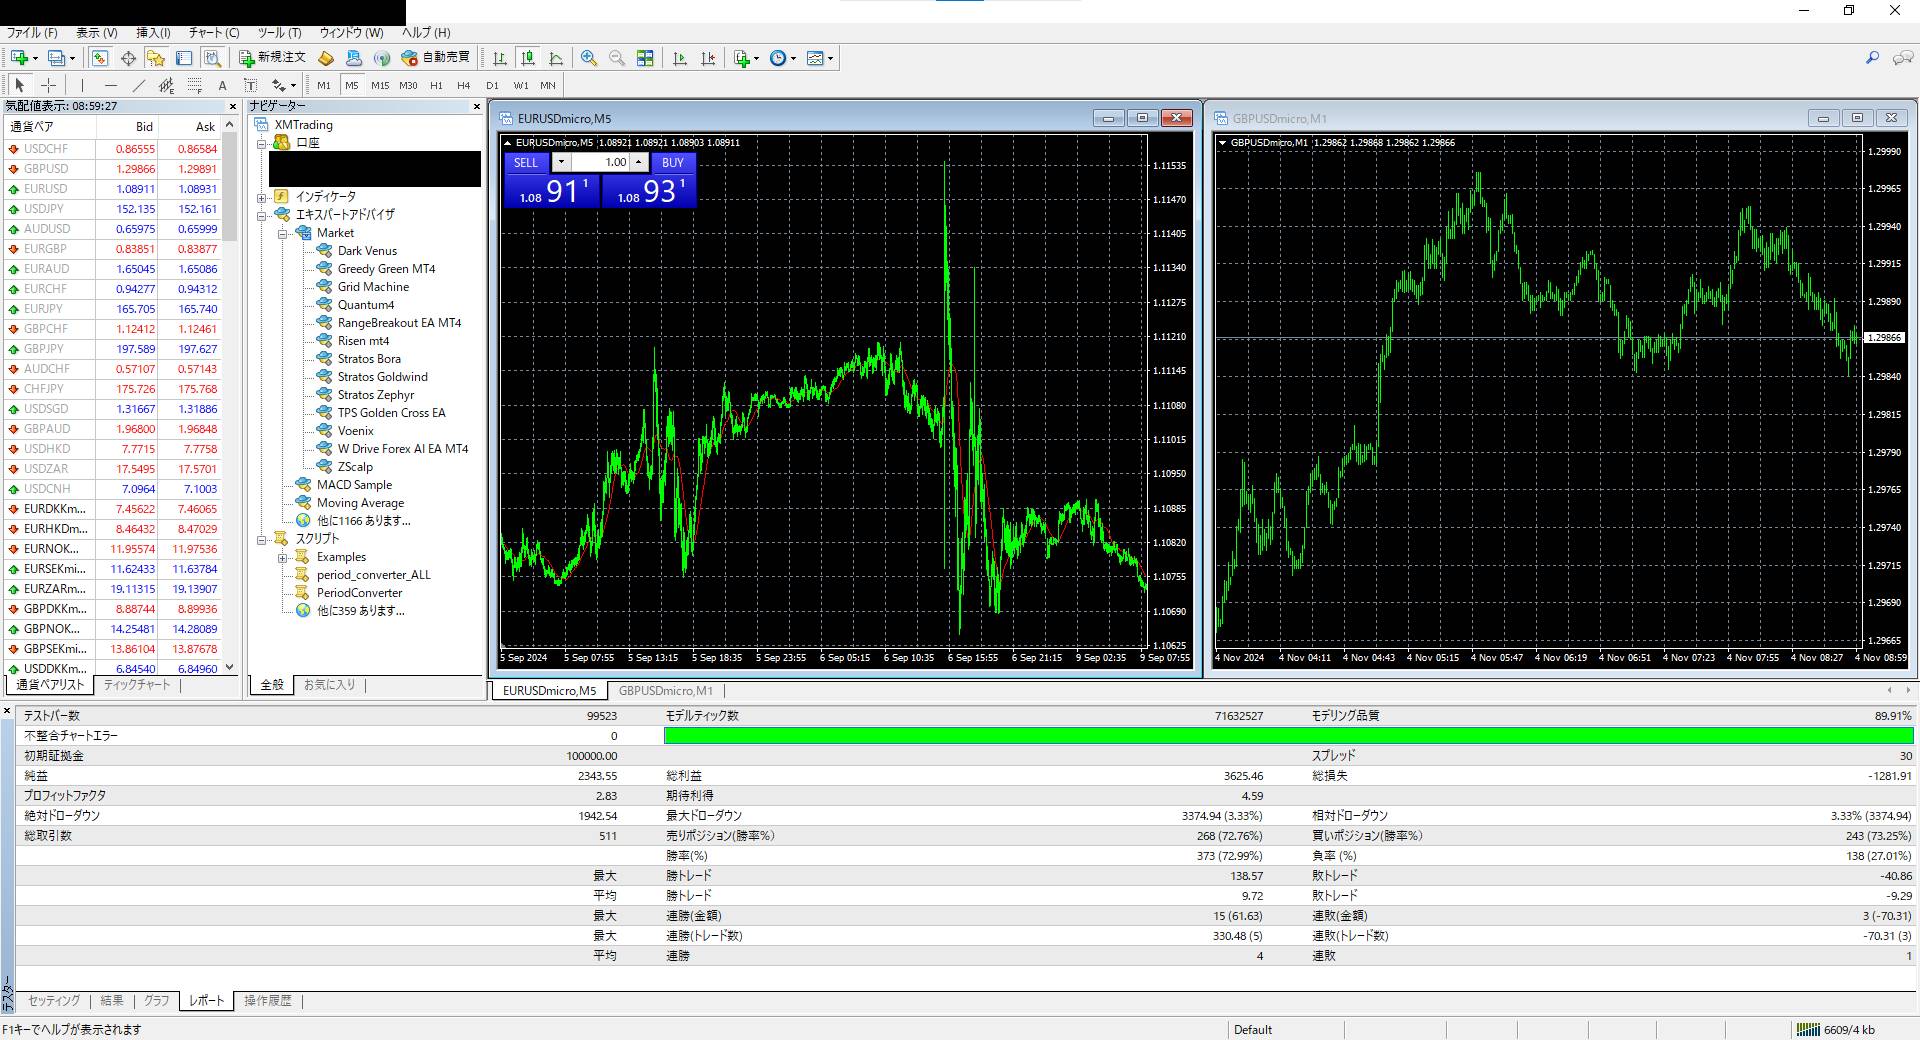Screen dimensions: 1920x1040
Task: Switch timeframe to M15
Action: point(380,85)
